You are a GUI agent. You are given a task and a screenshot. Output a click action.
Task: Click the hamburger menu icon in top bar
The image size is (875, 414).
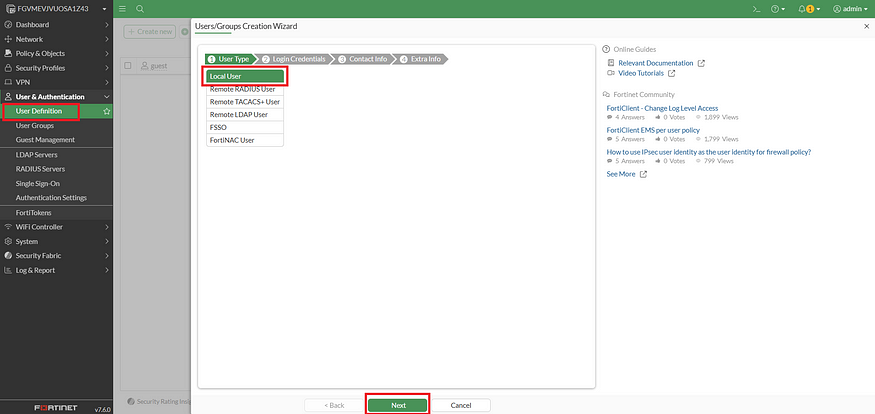click(x=122, y=9)
